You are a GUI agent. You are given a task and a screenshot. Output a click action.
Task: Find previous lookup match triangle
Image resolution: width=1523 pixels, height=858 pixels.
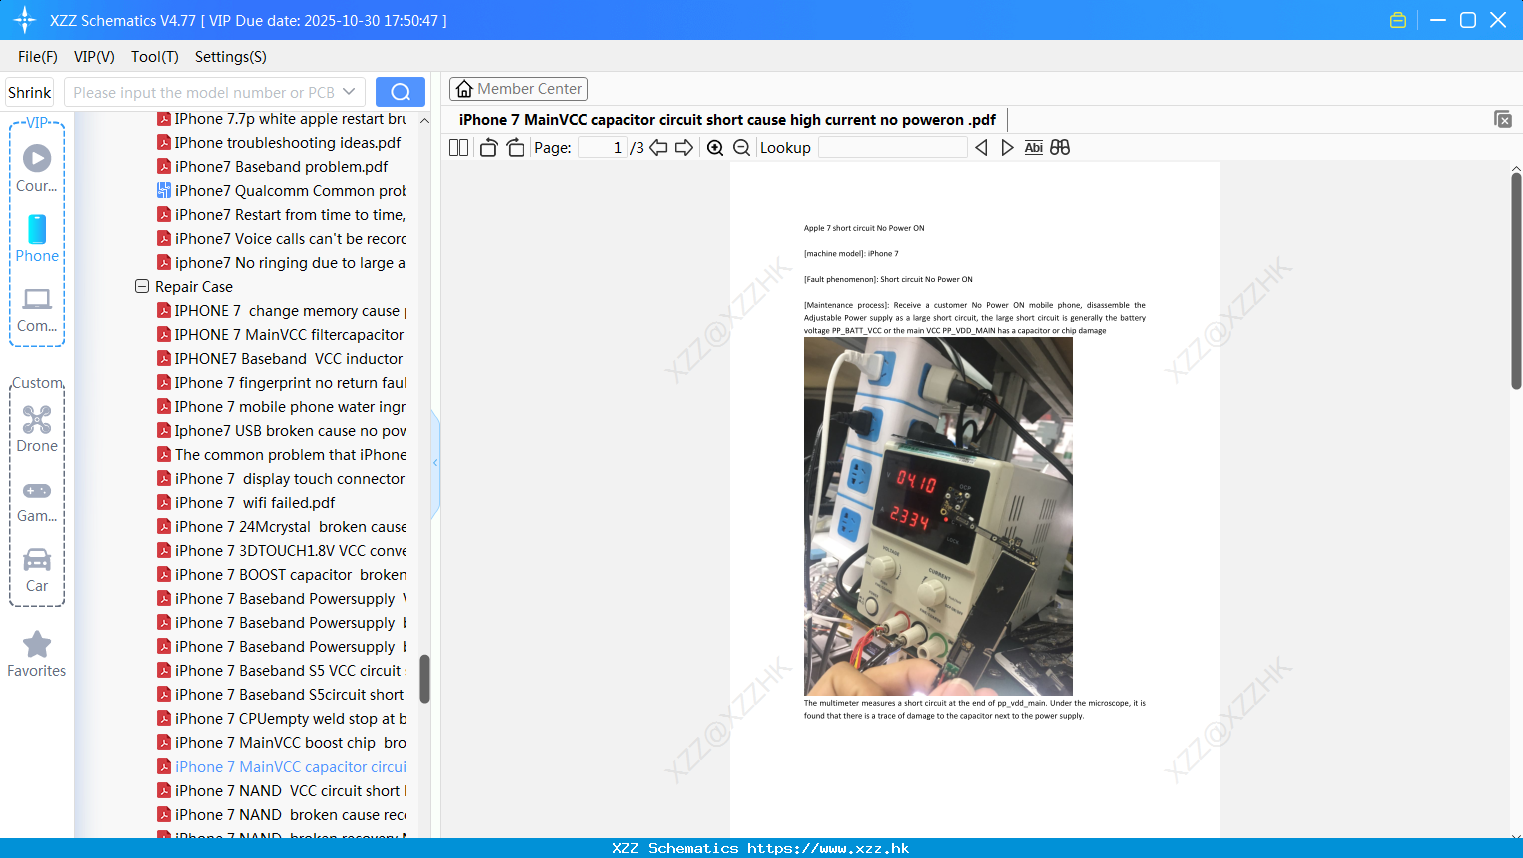[981, 148]
